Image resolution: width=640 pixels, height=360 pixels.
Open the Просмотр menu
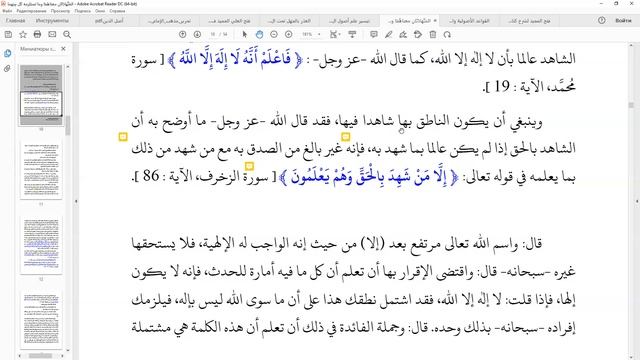[60, 11]
